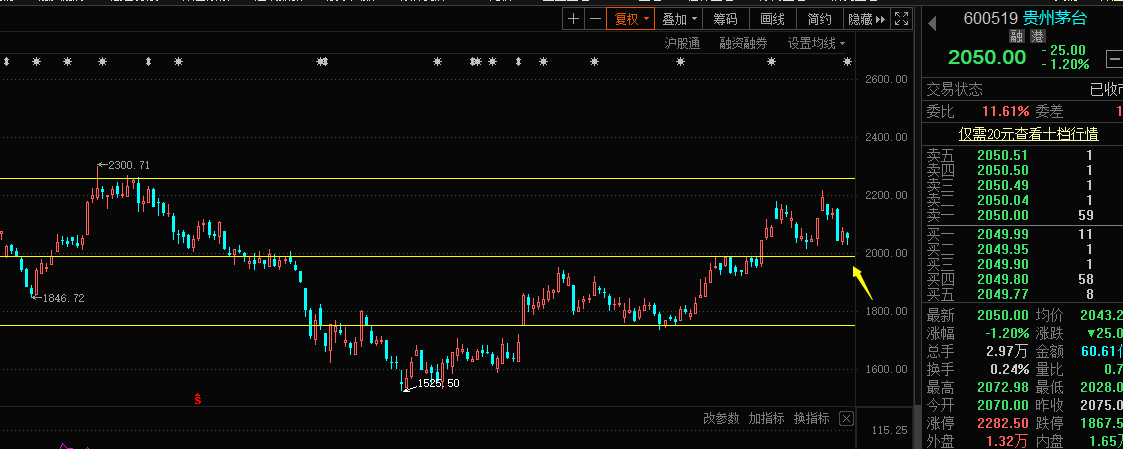Select the 卖四 2050.50 ask row
Viewport: 1123px width, 449px height.
[x=1023, y=170]
